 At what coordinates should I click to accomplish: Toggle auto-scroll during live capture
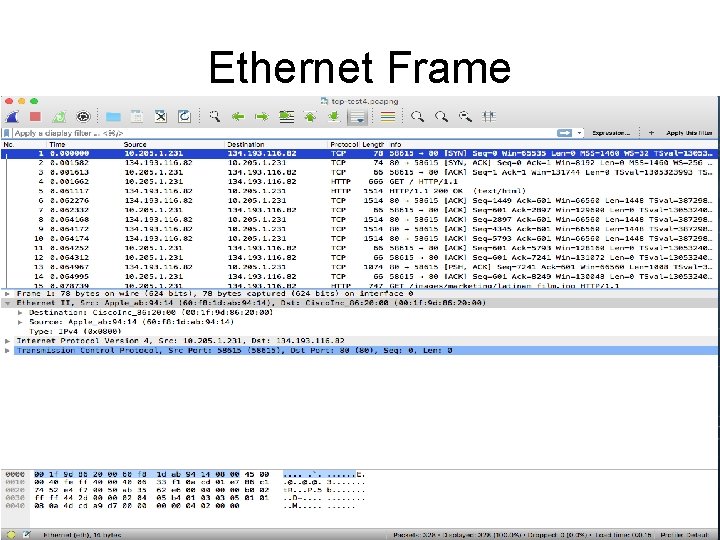click(x=358, y=117)
